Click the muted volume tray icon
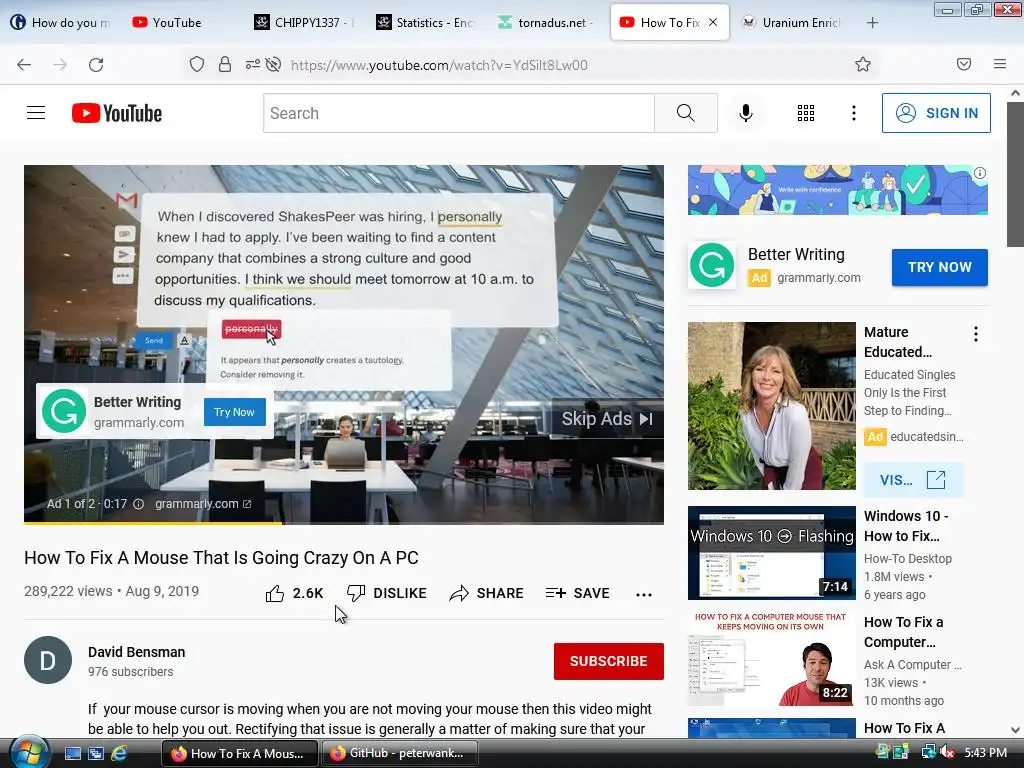 [x=946, y=753]
